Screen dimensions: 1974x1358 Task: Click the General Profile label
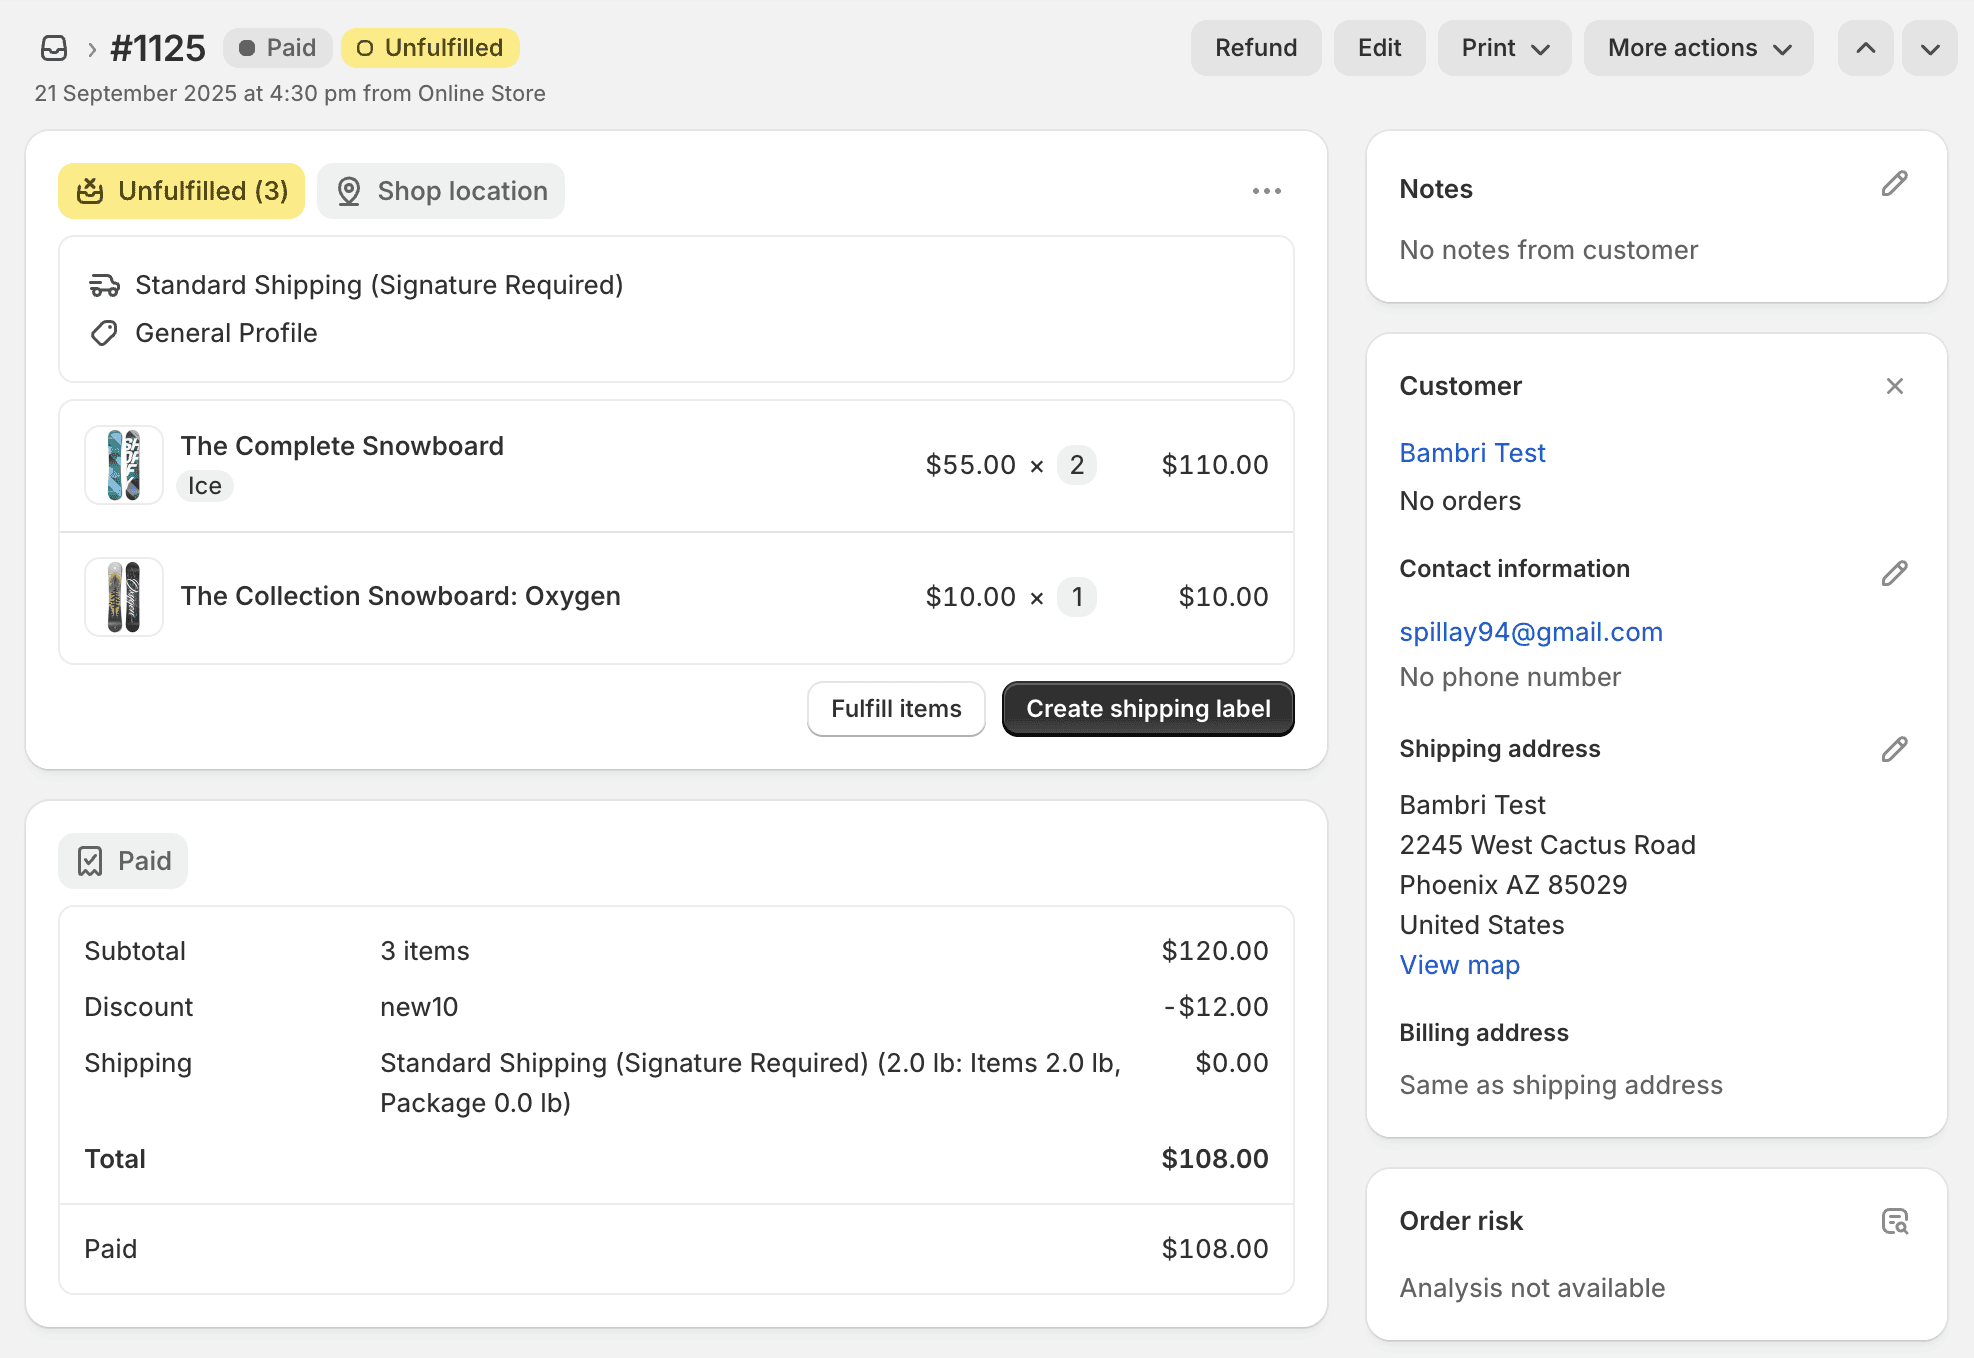226,333
